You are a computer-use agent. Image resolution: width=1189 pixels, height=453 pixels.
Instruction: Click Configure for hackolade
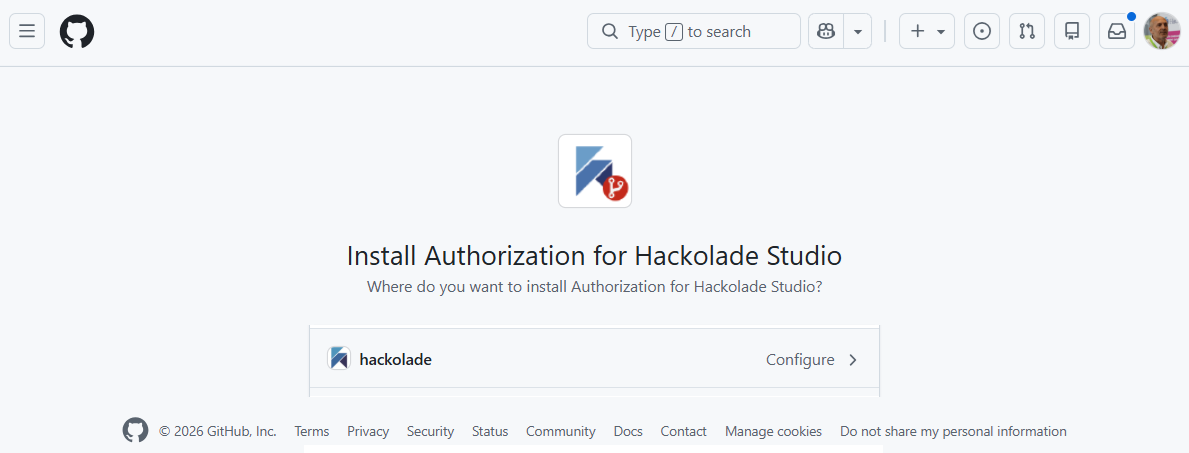(800, 360)
